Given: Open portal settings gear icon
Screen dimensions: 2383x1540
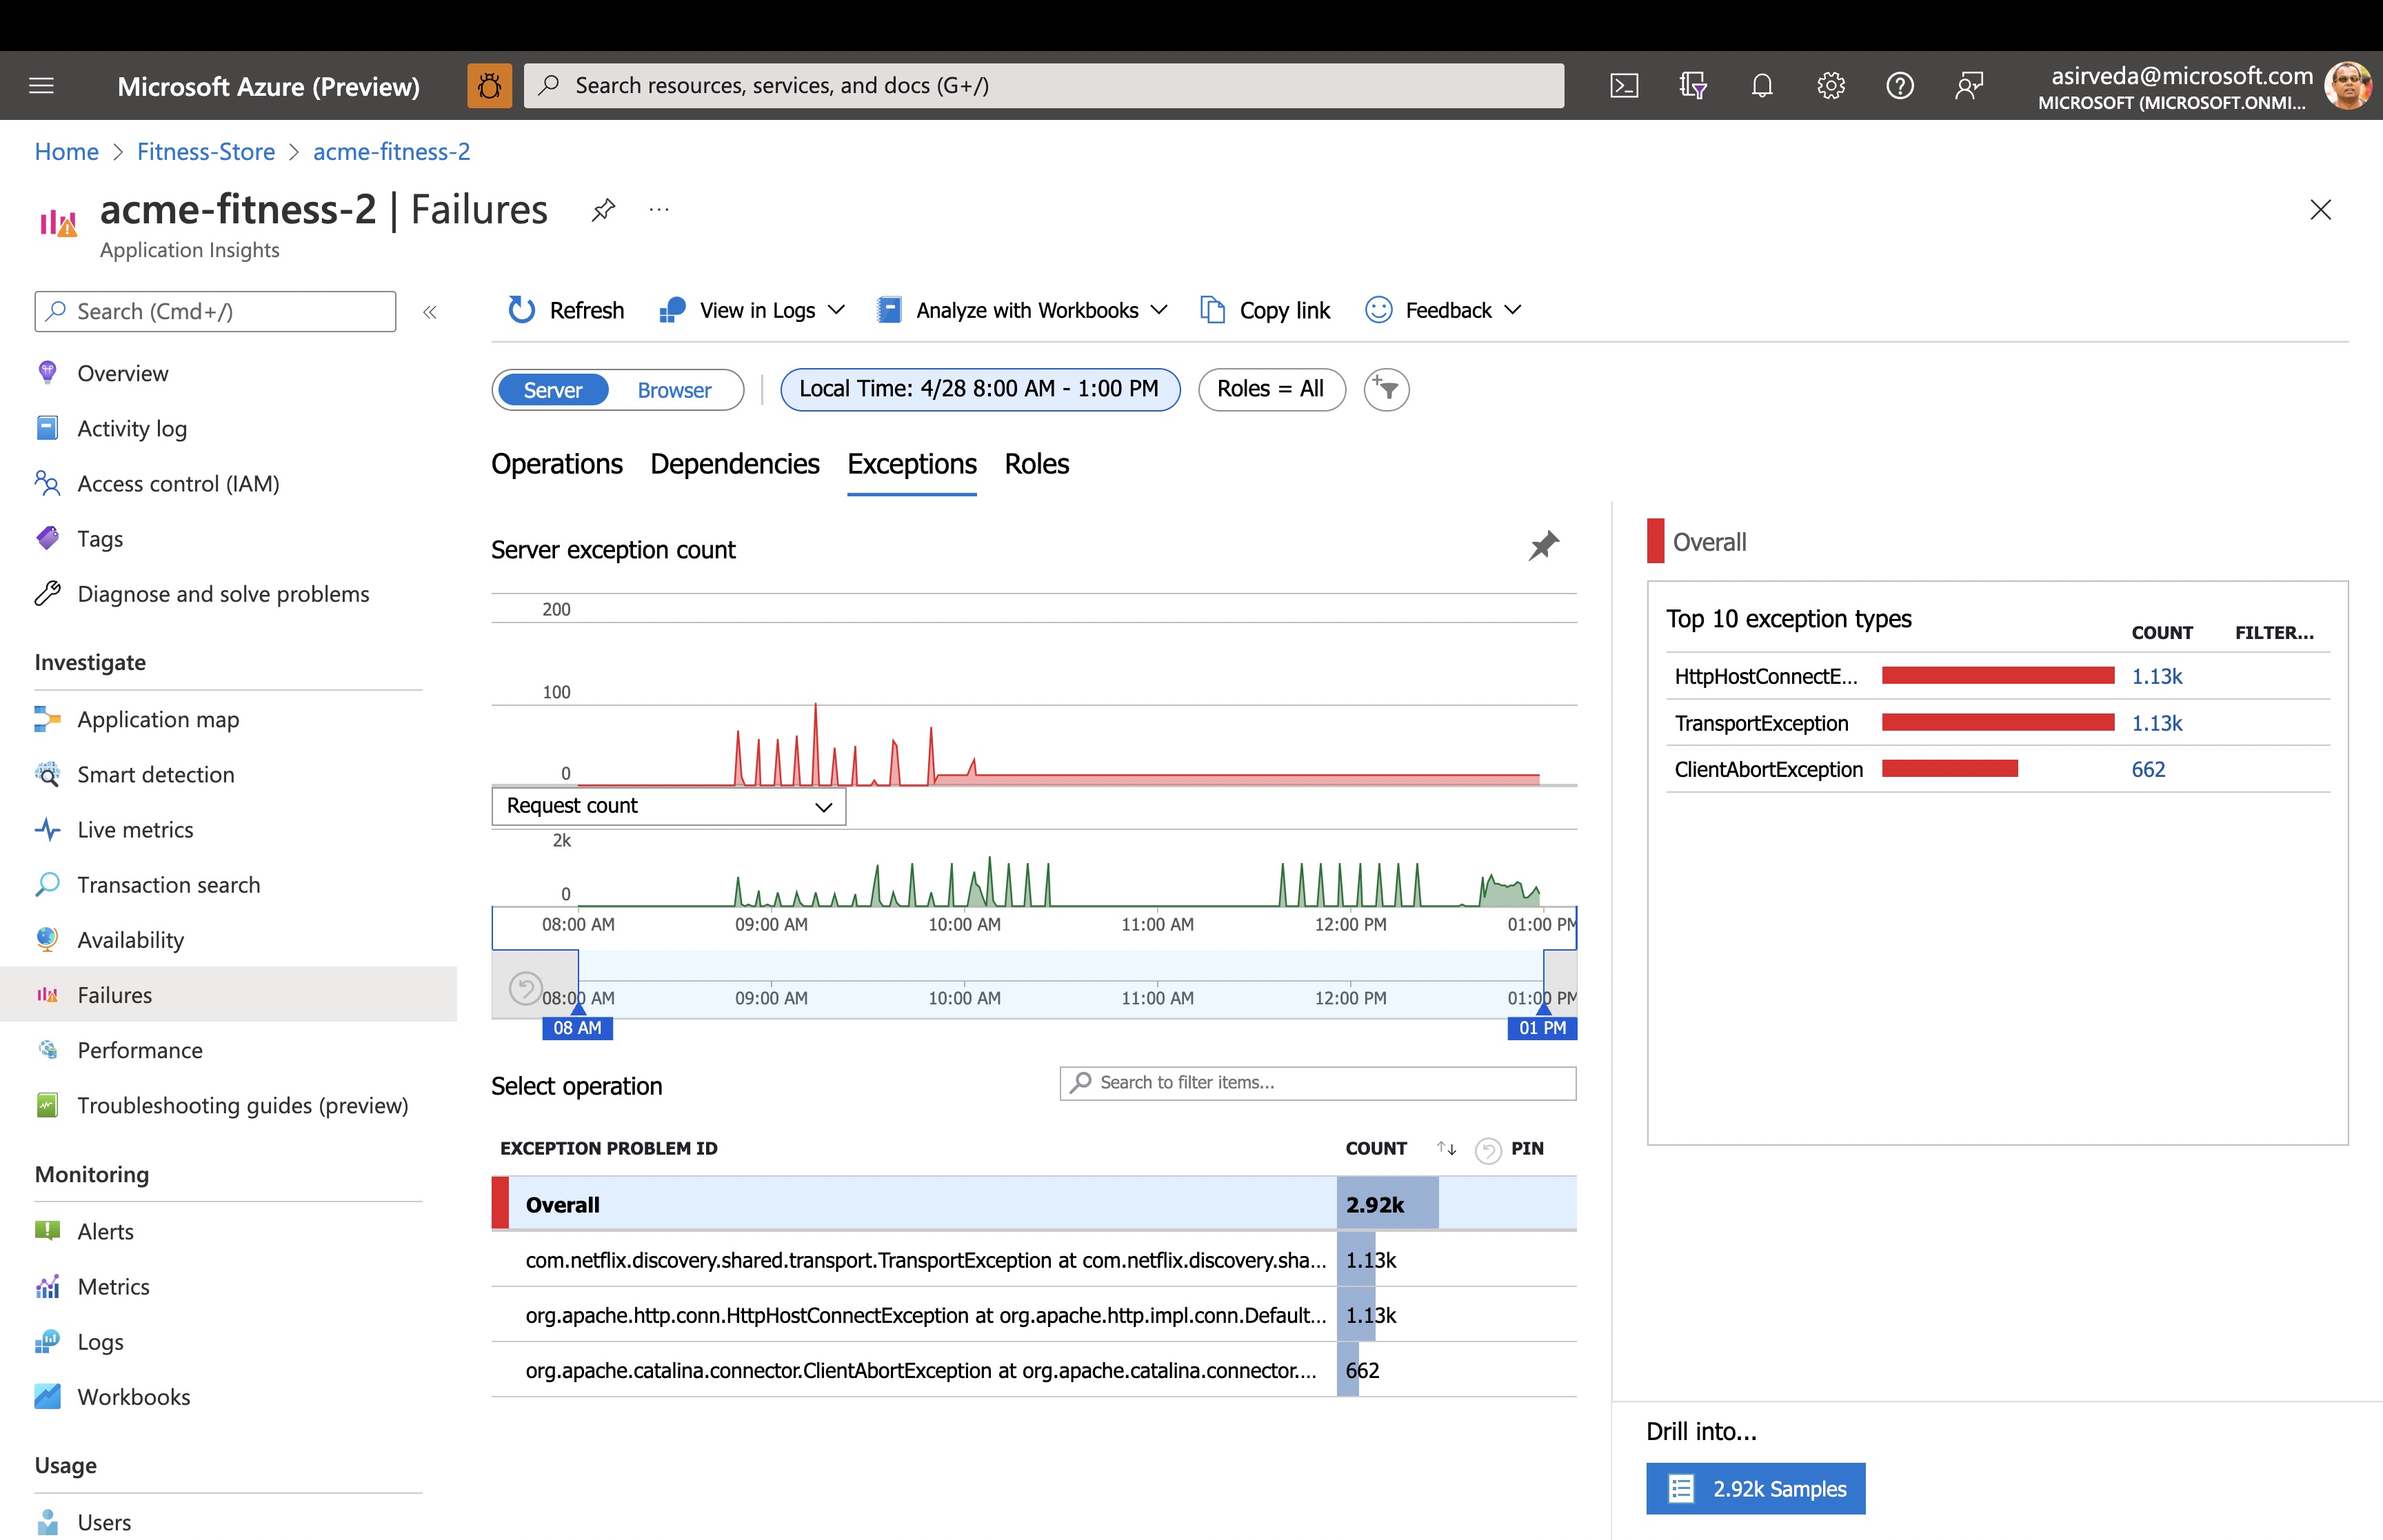Looking at the screenshot, I should [1830, 86].
